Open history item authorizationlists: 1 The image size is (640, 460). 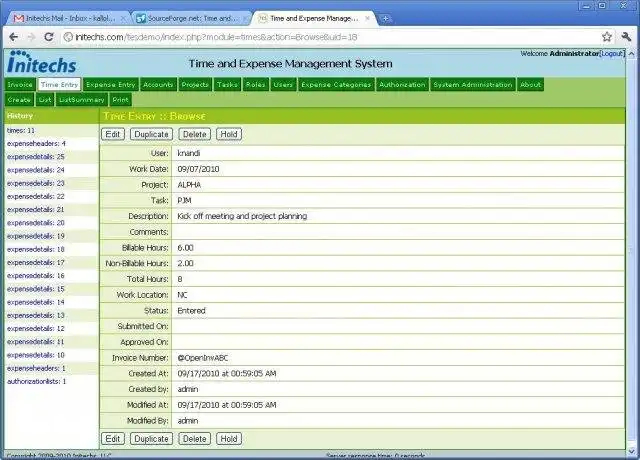[x=37, y=382]
